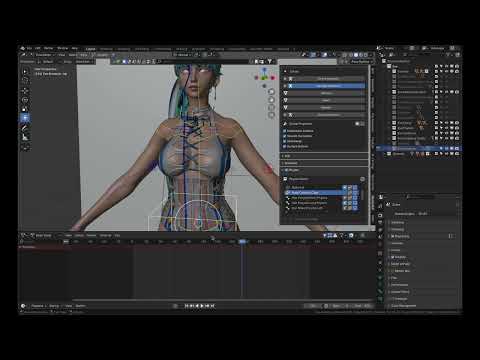Expand first collapsed panel under the checkboxes
480x360 pixels.
pyautogui.click(x=324, y=156)
